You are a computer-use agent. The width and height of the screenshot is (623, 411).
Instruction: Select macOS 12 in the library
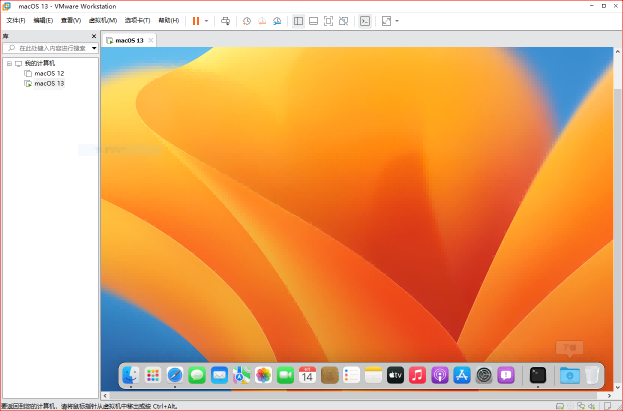tap(49, 74)
